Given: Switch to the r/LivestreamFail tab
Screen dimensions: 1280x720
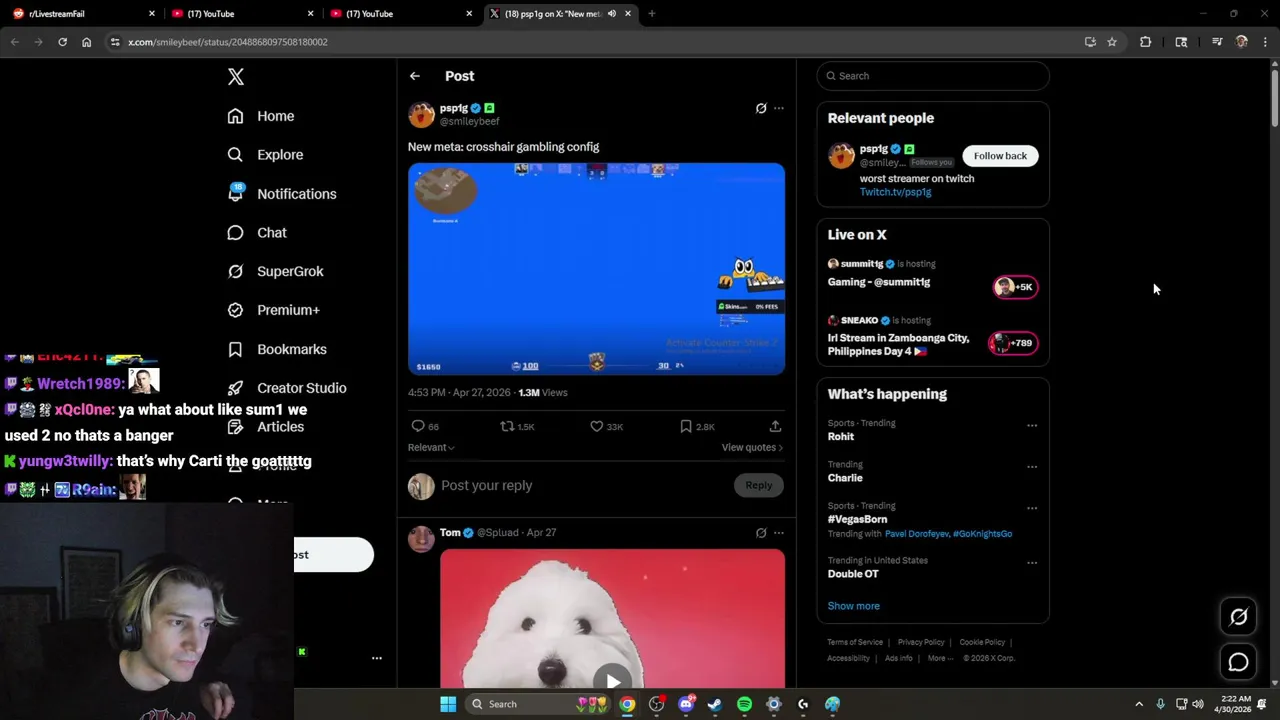Looking at the screenshot, I should pyautogui.click(x=84, y=14).
